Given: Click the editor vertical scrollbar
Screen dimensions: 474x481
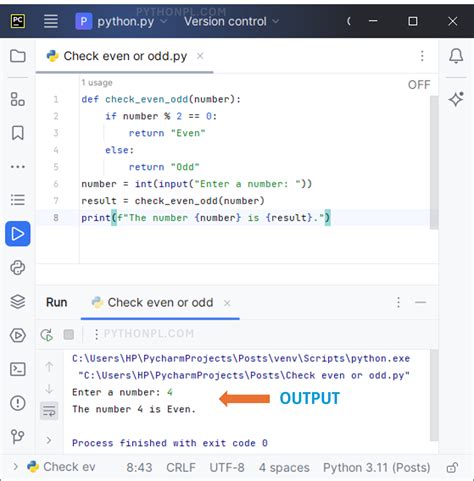Looking at the screenshot, I should click(434, 162).
